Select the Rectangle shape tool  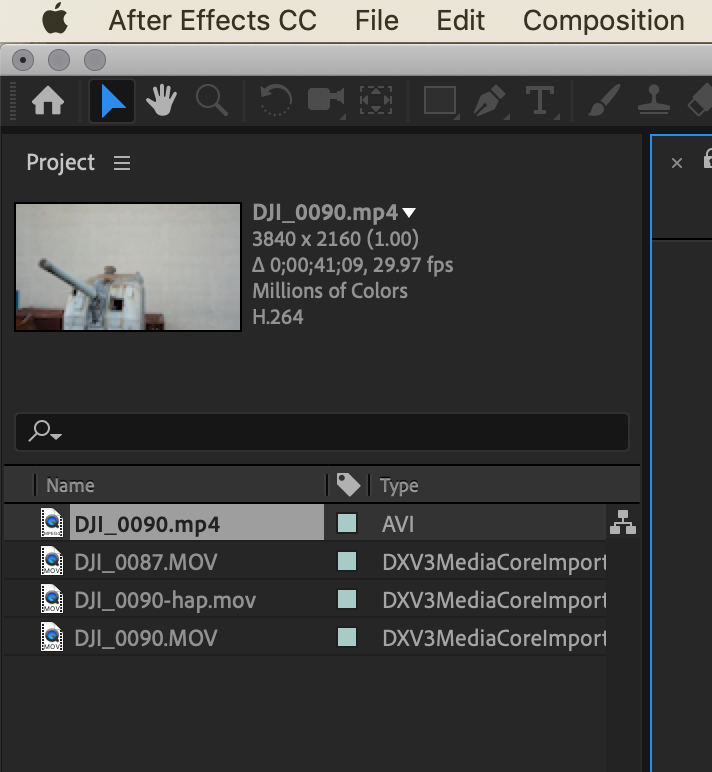pos(439,101)
